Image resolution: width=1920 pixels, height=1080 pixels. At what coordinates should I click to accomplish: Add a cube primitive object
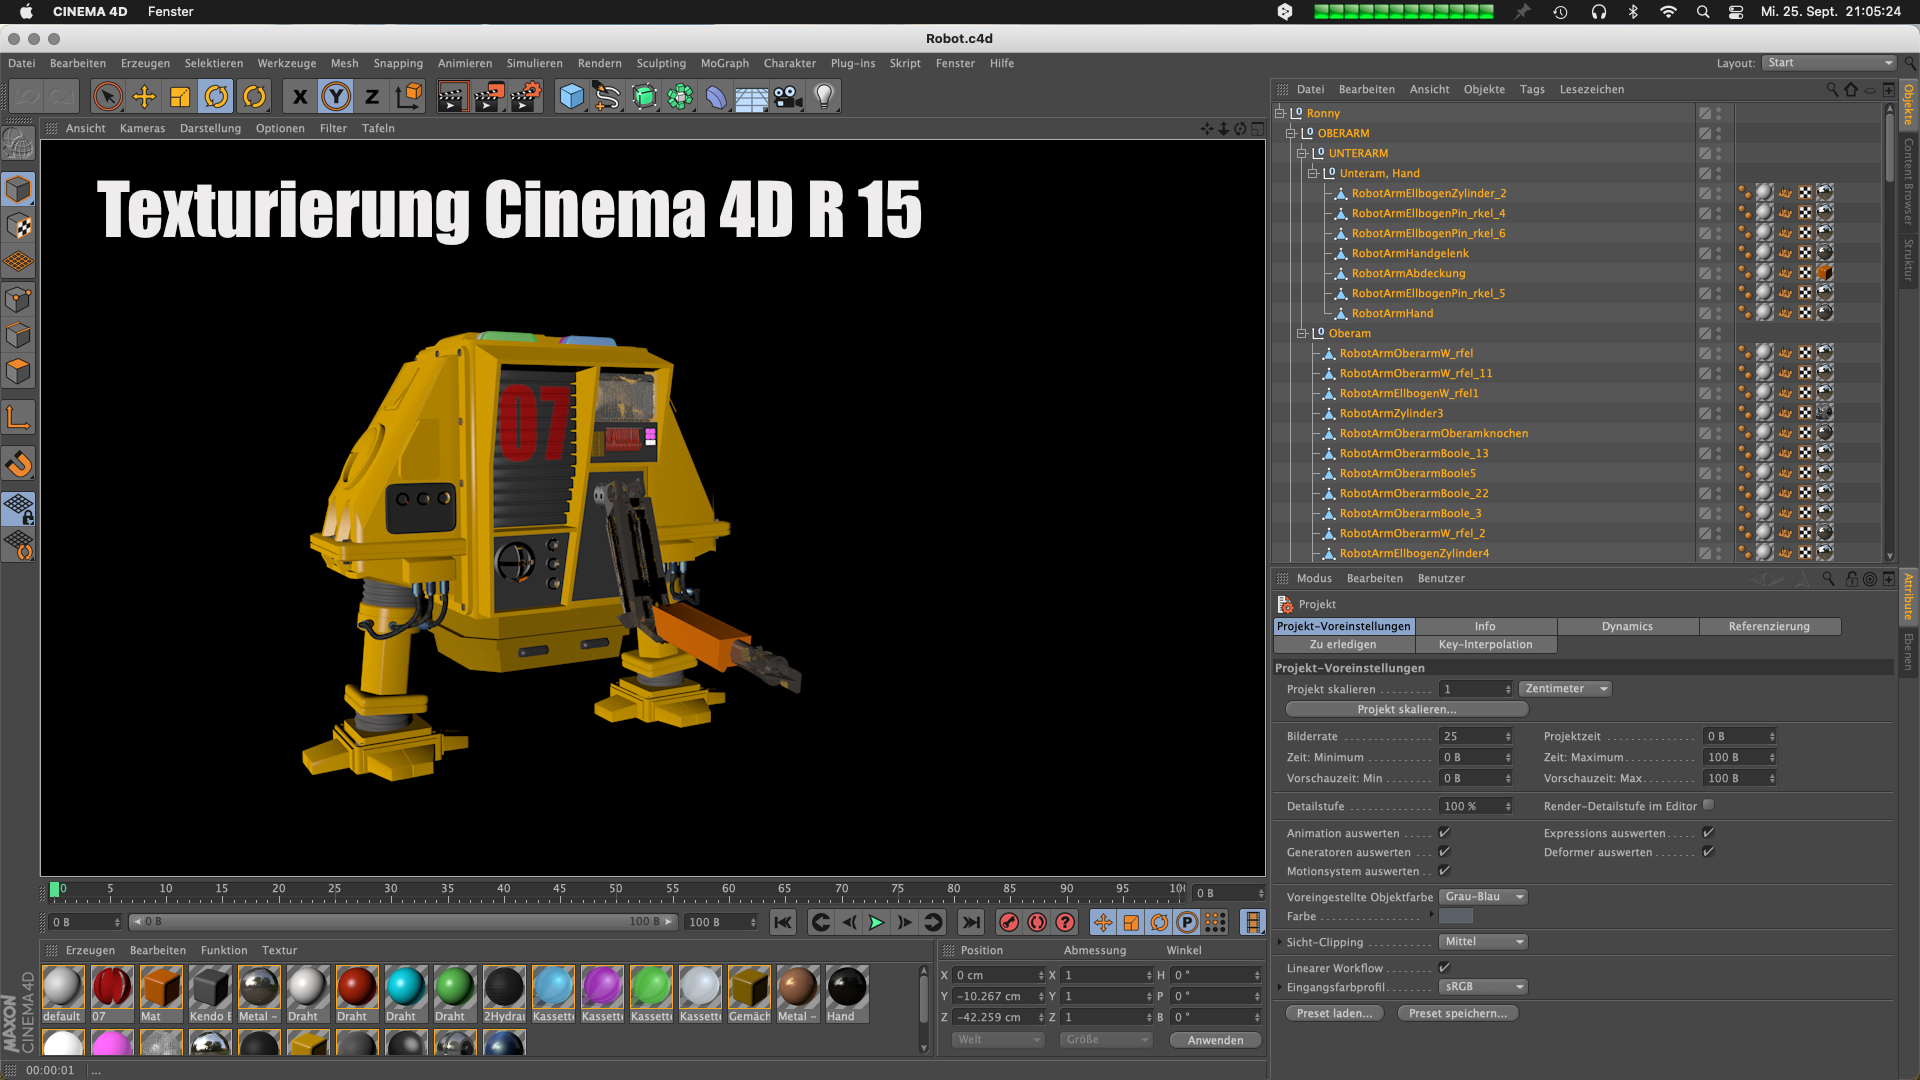[572, 97]
